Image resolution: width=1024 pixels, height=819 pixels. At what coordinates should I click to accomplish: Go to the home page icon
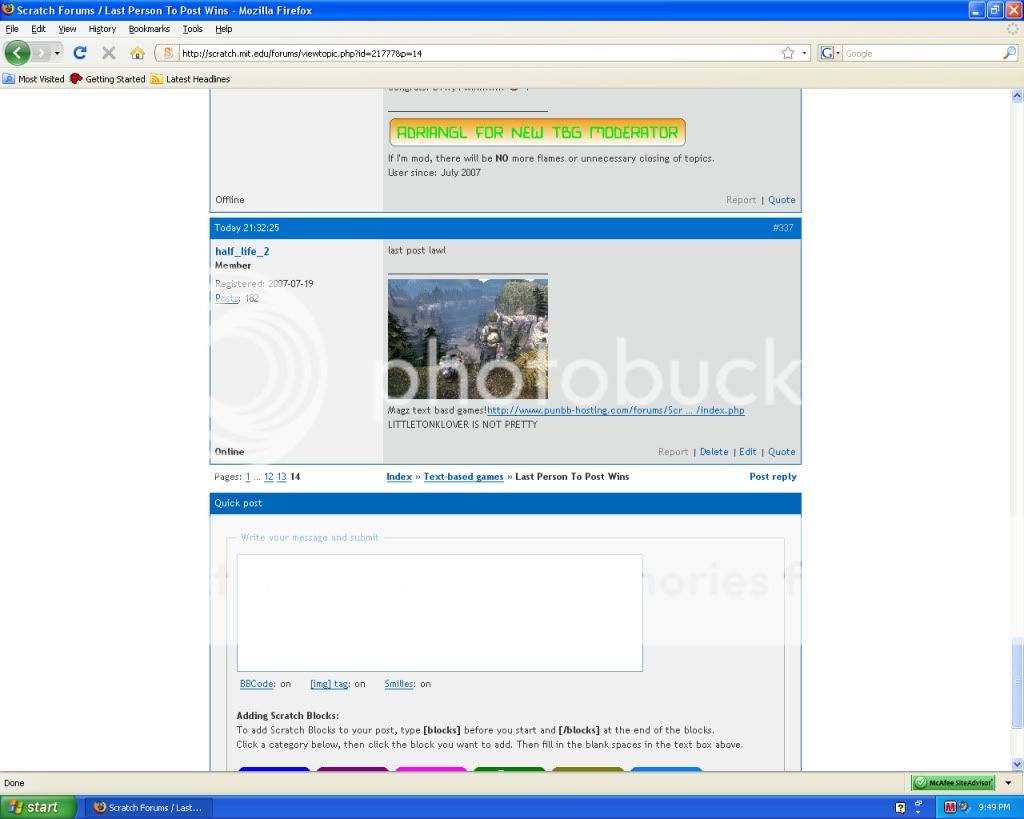(137, 53)
